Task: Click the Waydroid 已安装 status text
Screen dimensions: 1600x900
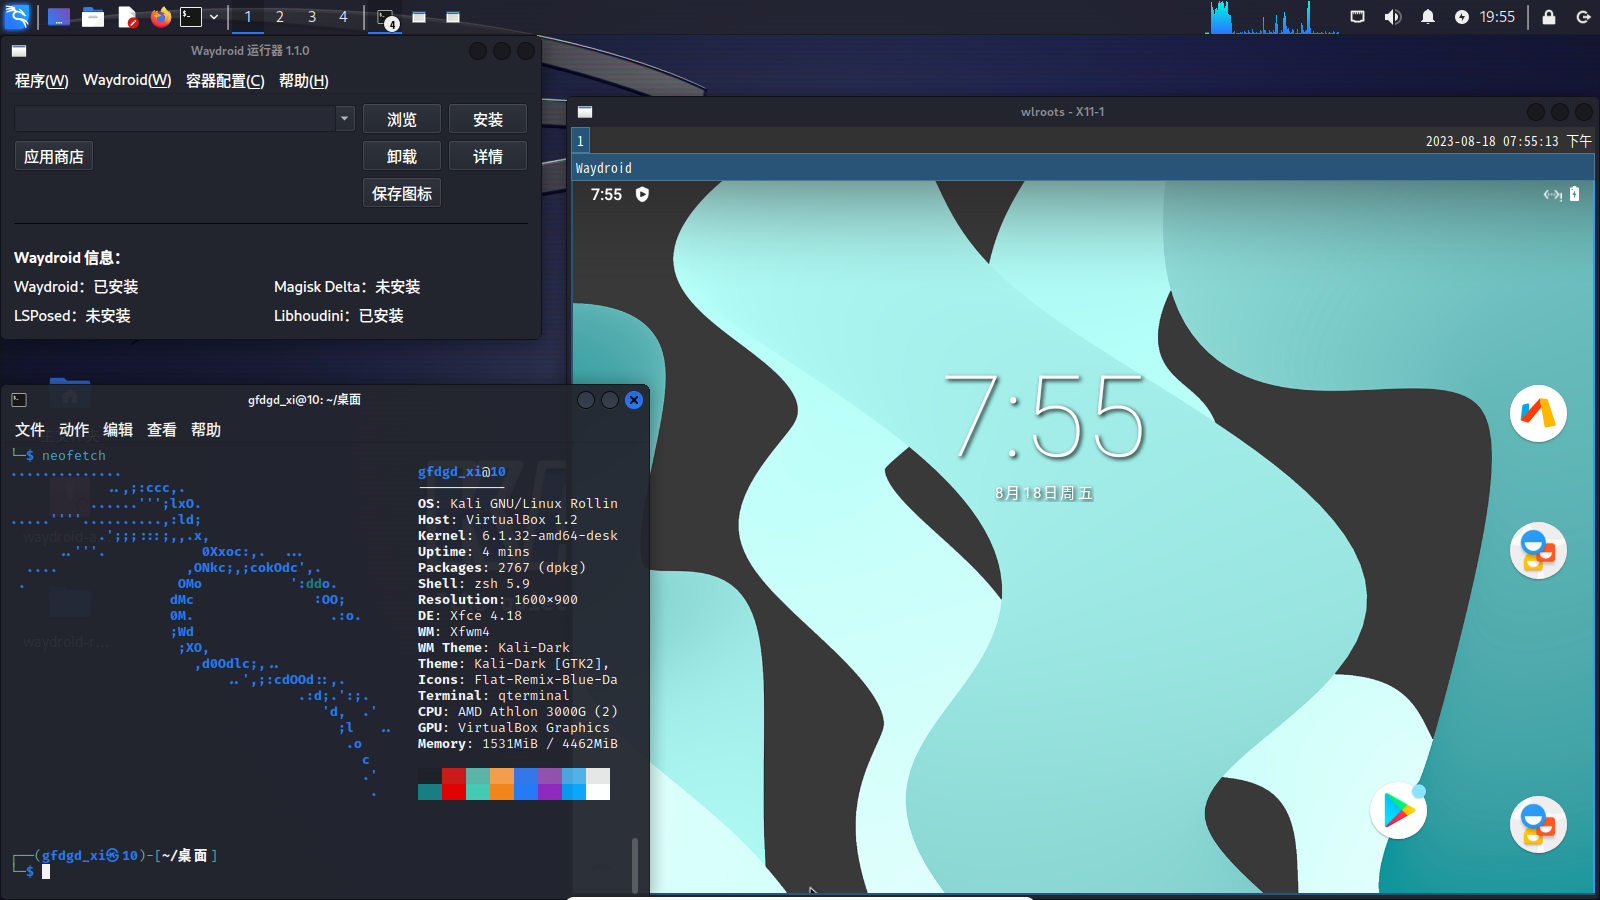Action: [x=76, y=287]
